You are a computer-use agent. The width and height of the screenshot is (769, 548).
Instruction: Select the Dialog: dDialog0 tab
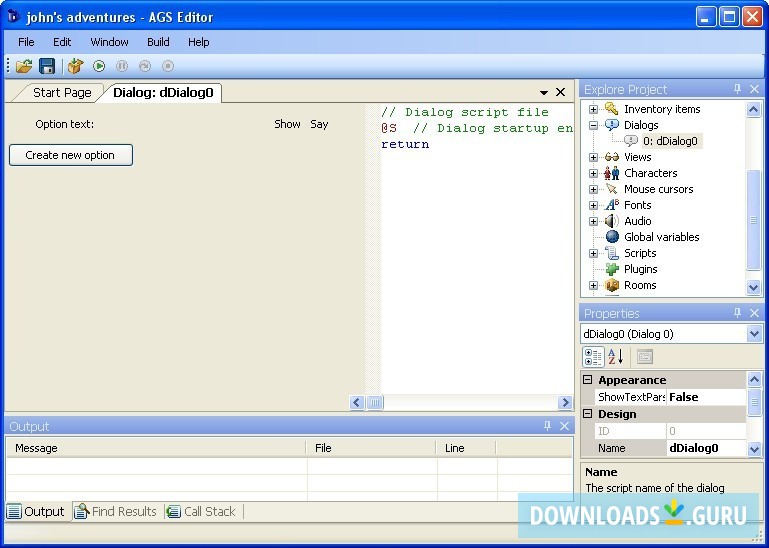pyautogui.click(x=163, y=93)
